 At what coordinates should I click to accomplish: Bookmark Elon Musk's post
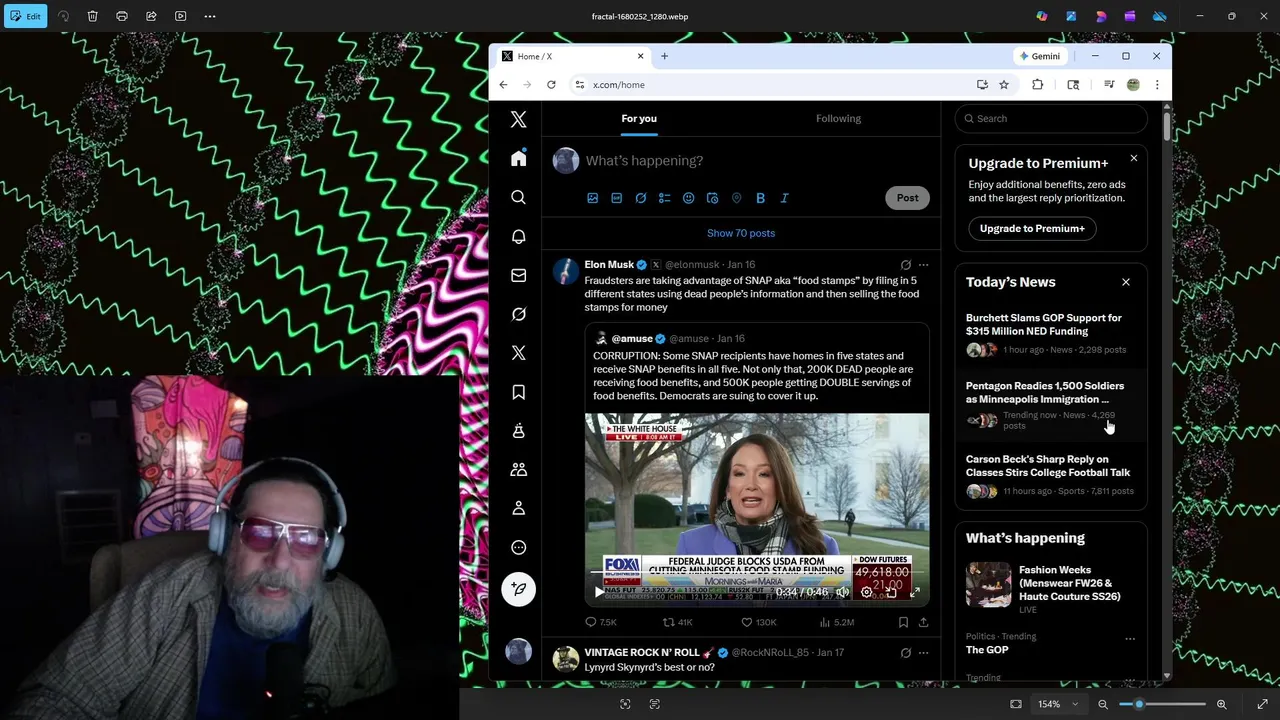point(903,622)
